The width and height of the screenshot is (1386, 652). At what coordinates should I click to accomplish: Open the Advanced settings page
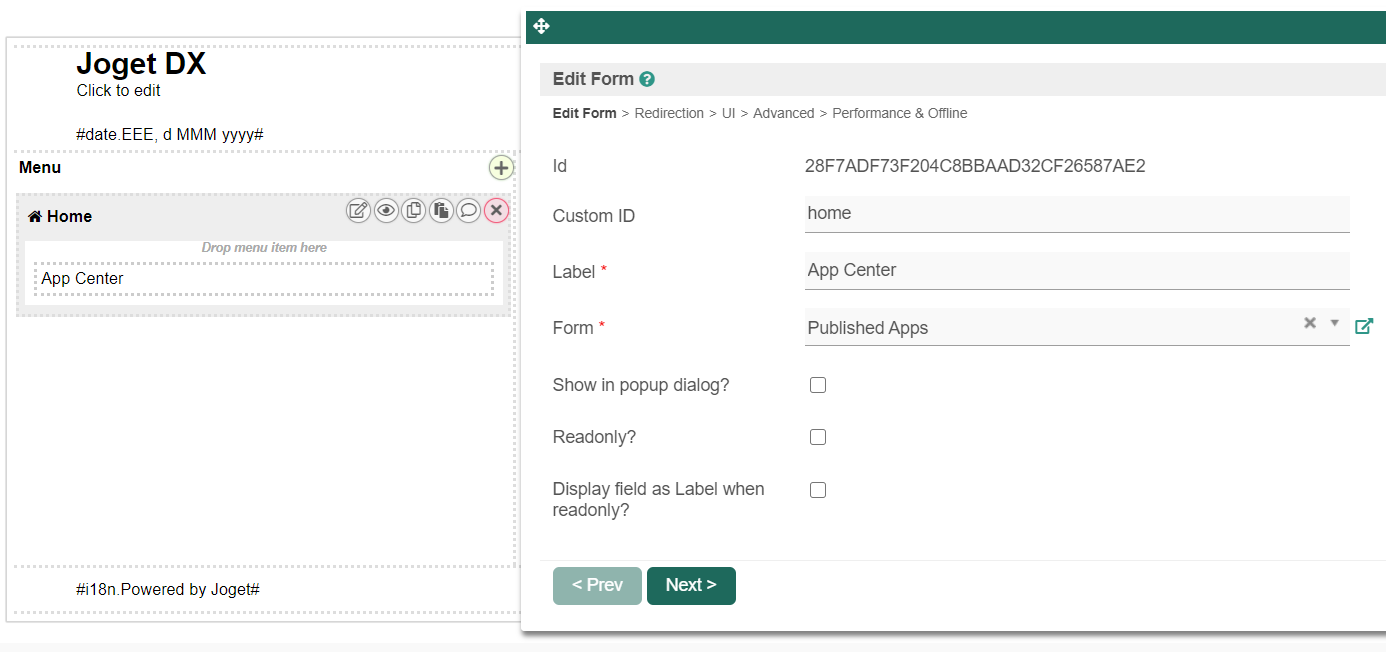783,113
